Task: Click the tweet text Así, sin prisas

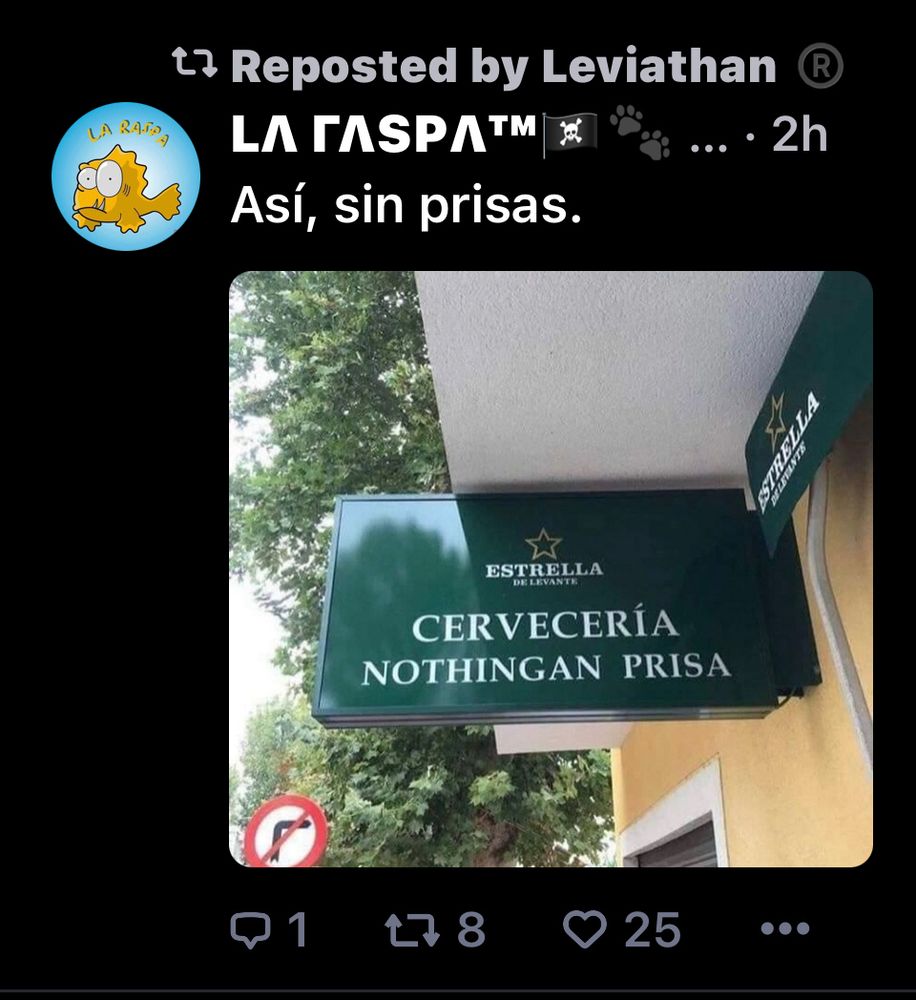Action: pos(406,206)
